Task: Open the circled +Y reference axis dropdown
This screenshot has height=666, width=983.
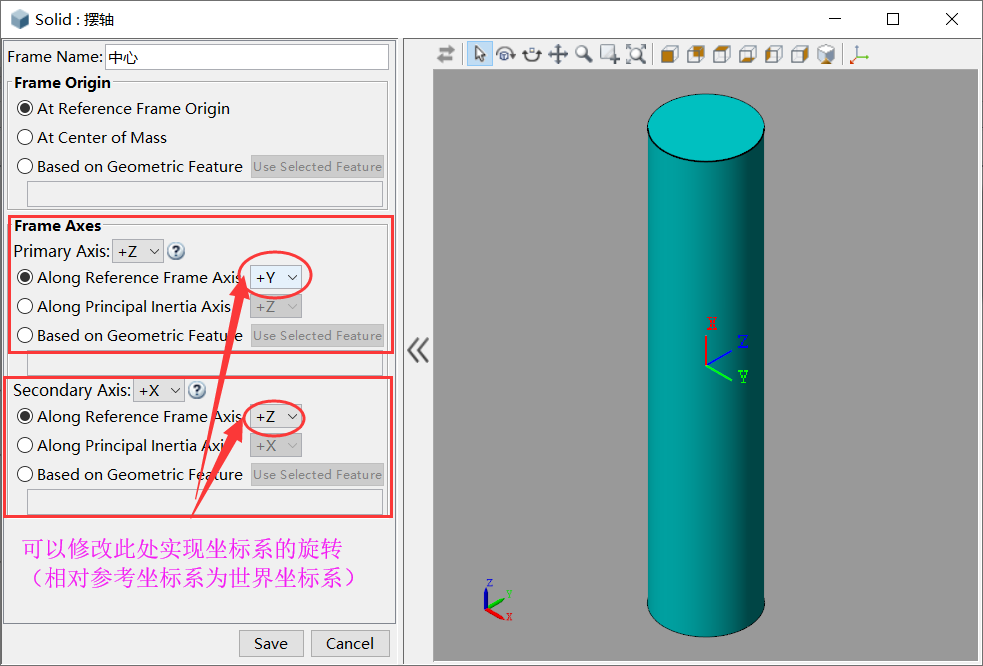Action: point(275,277)
